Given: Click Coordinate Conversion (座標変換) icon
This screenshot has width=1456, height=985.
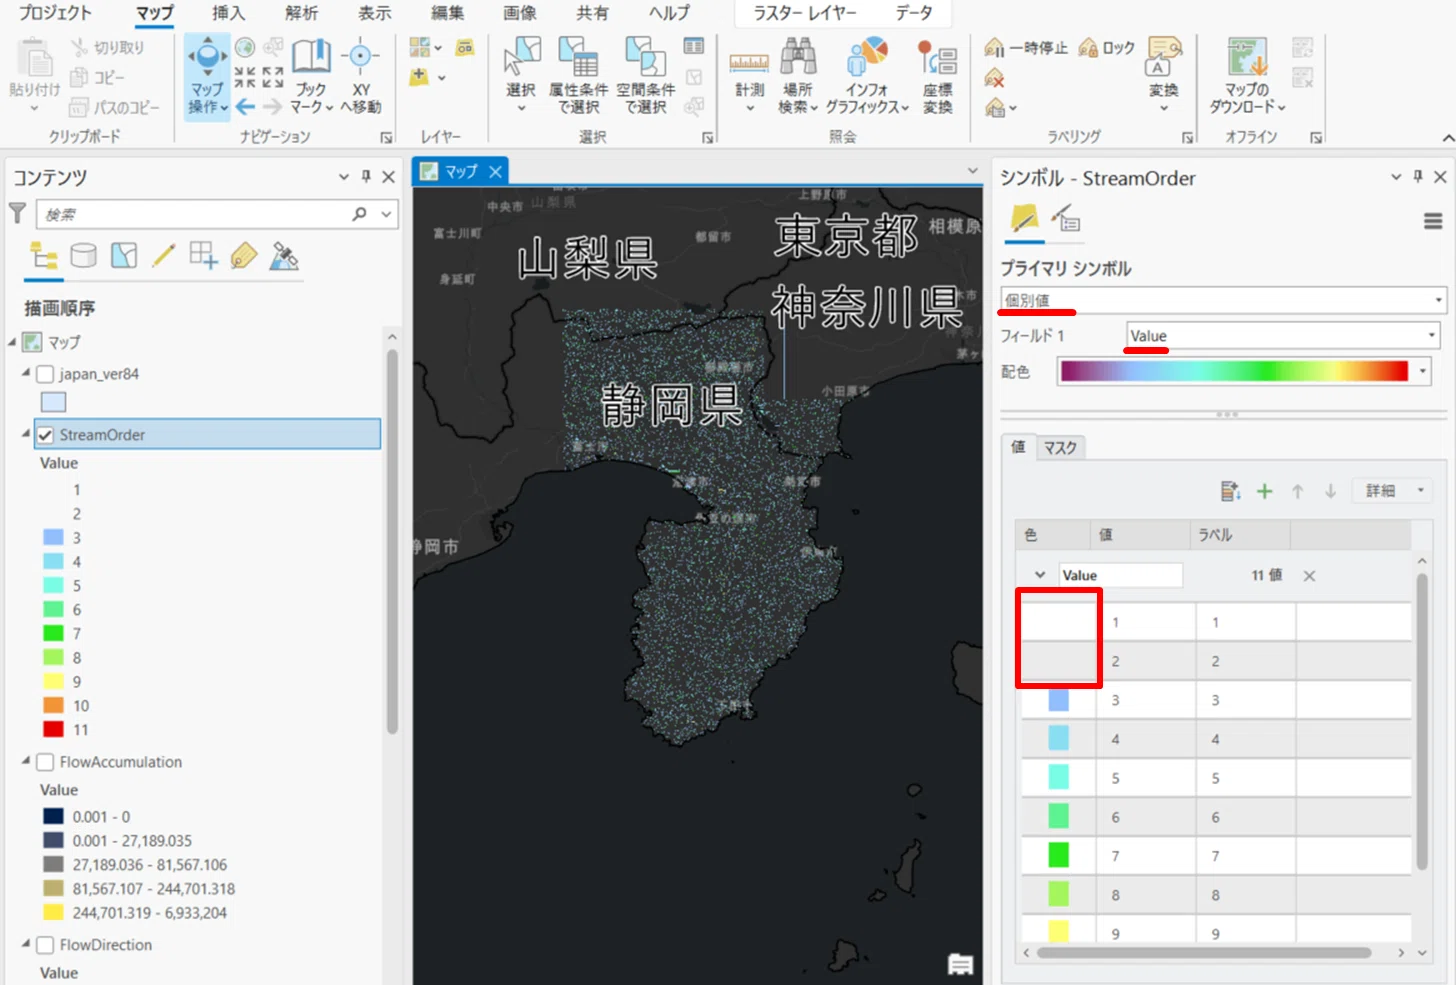Looking at the screenshot, I should 937,59.
